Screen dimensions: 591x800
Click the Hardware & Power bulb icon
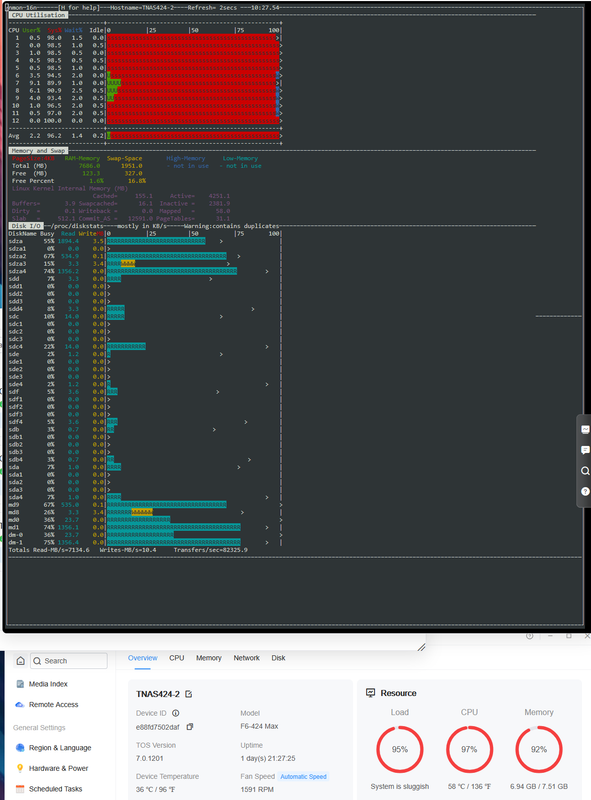pyautogui.click(x=20, y=768)
